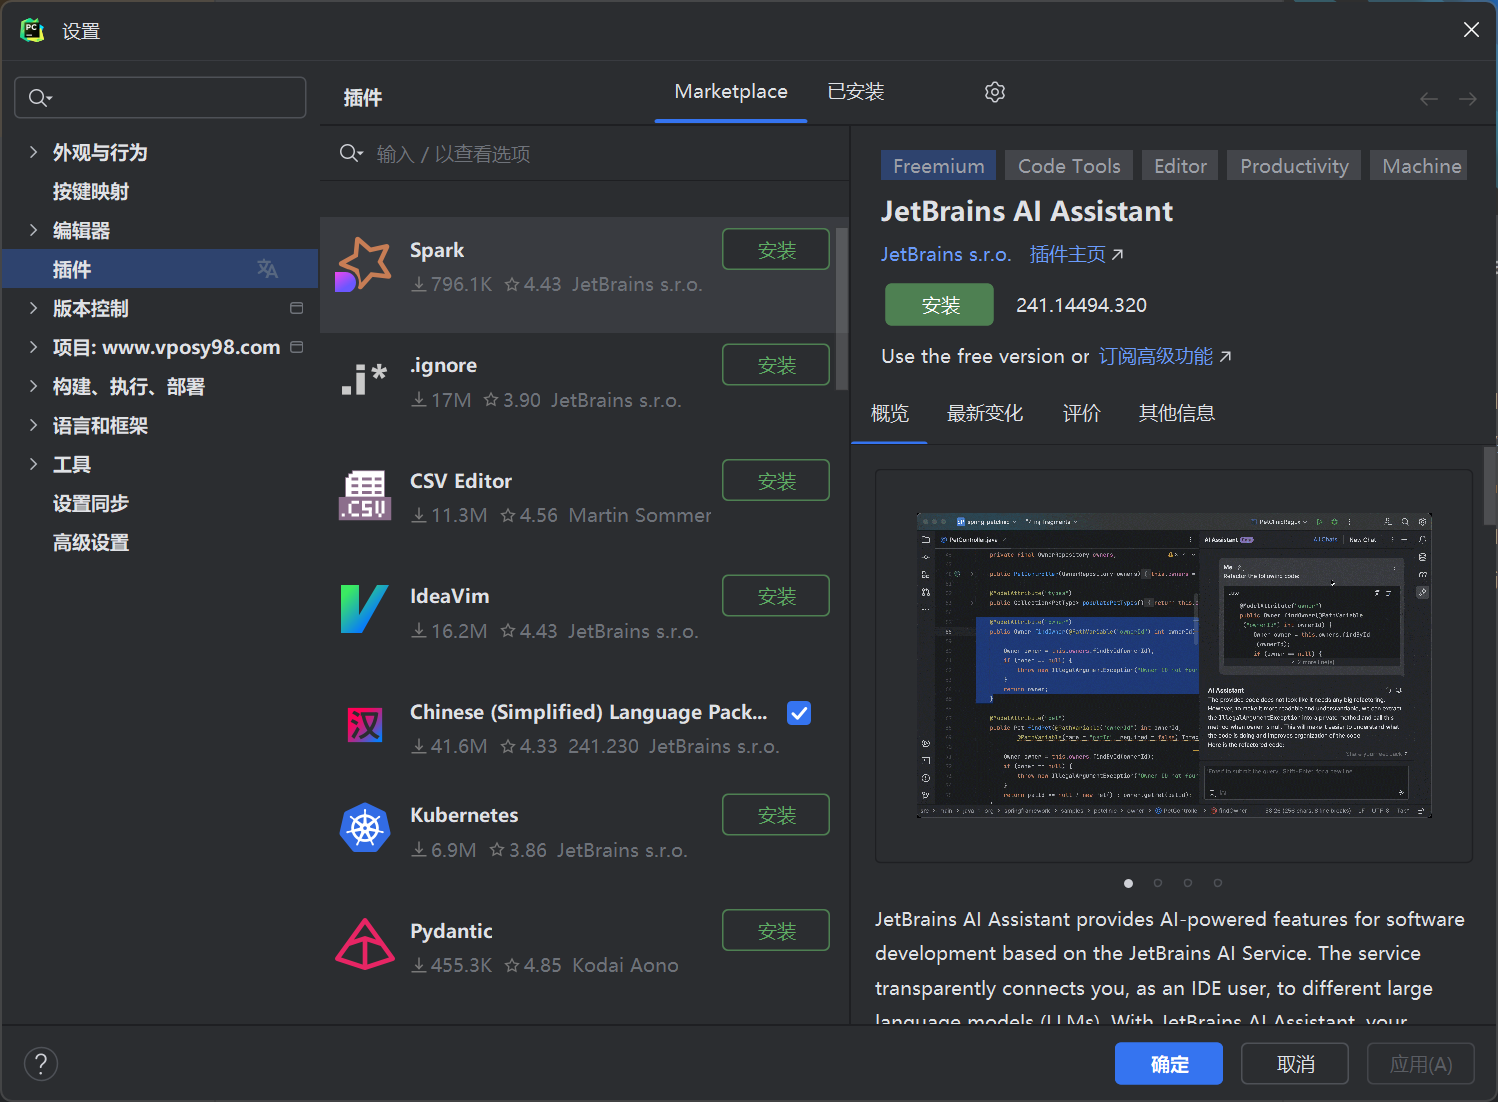This screenshot has width=1498, height=1102.
Task: Select the second screenshot carousel dot
Action: 1158,883
